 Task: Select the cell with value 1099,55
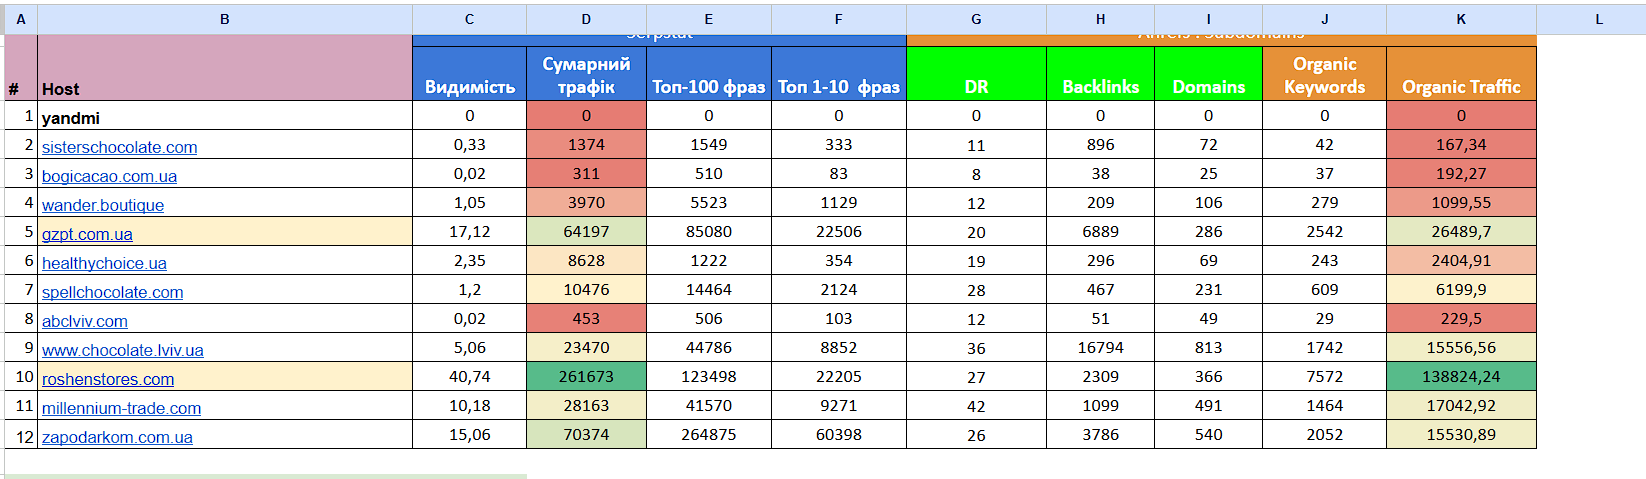(x=1461, y=203)
